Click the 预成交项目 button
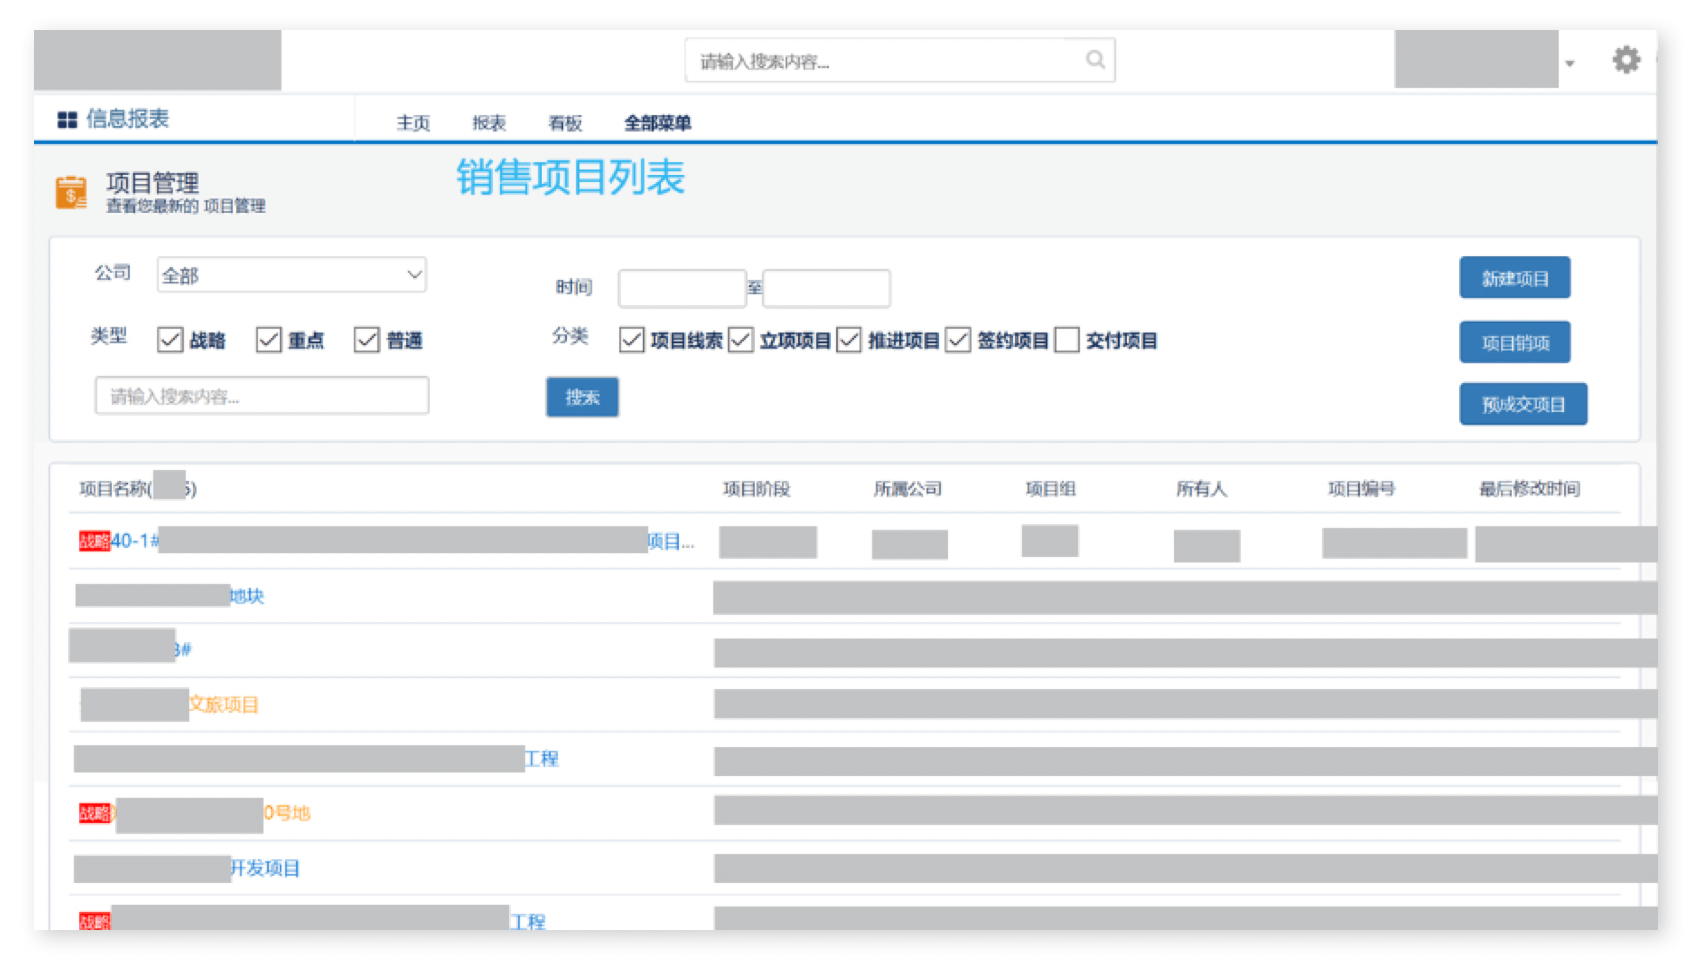This screenshot has height=968, width=1690. pos(1523,404)
